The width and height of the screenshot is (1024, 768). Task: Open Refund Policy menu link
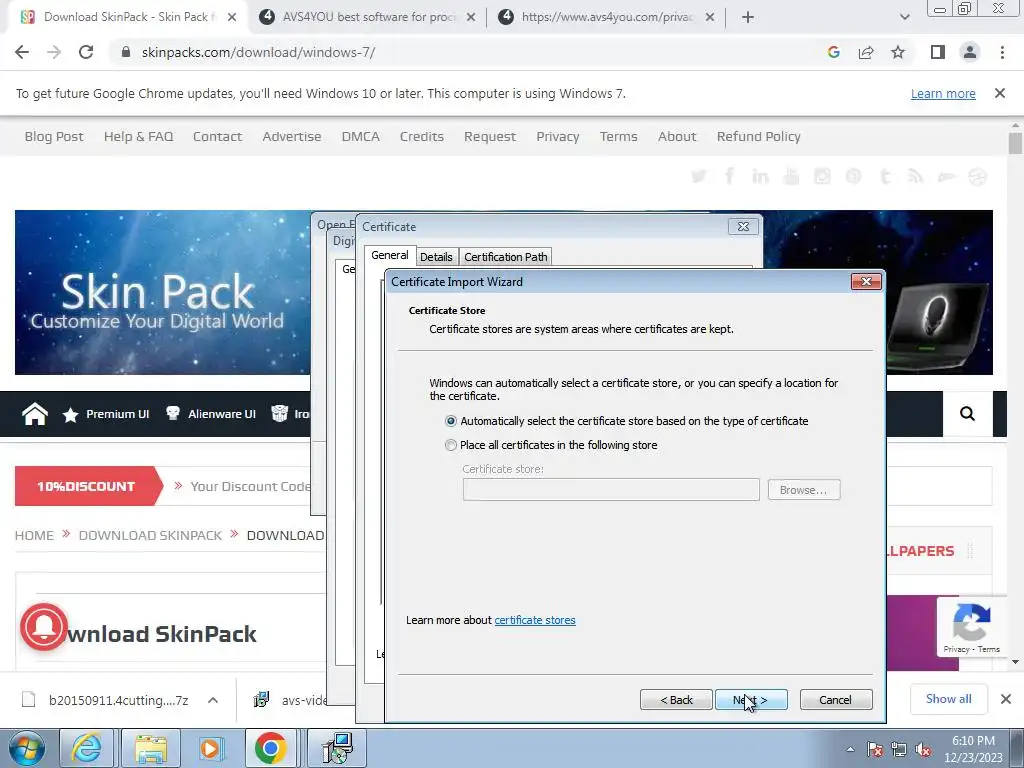pyautogui.click(x=759, y=136)
